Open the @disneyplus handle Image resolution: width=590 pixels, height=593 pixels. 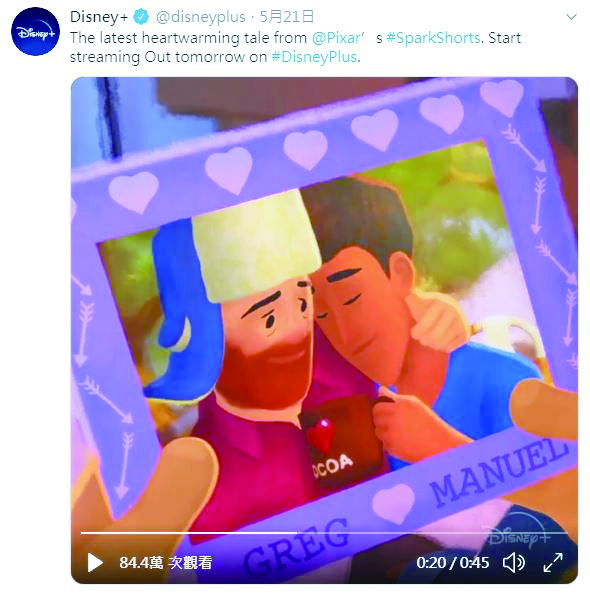click(200, 17)
